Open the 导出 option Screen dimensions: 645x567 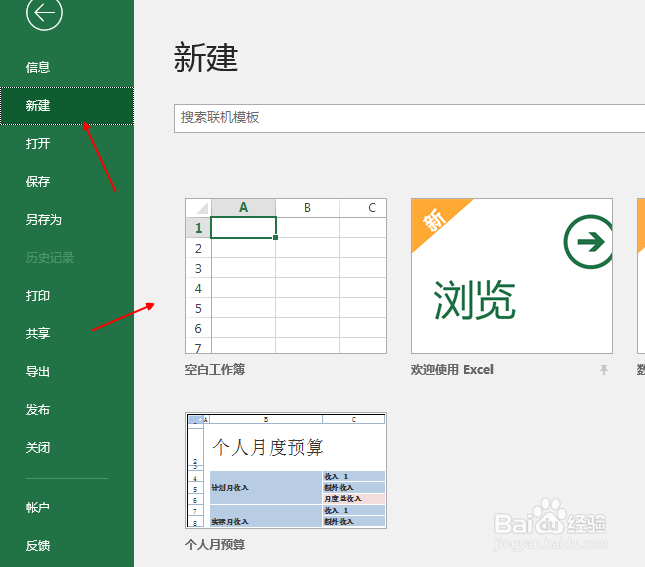point(38,372)
